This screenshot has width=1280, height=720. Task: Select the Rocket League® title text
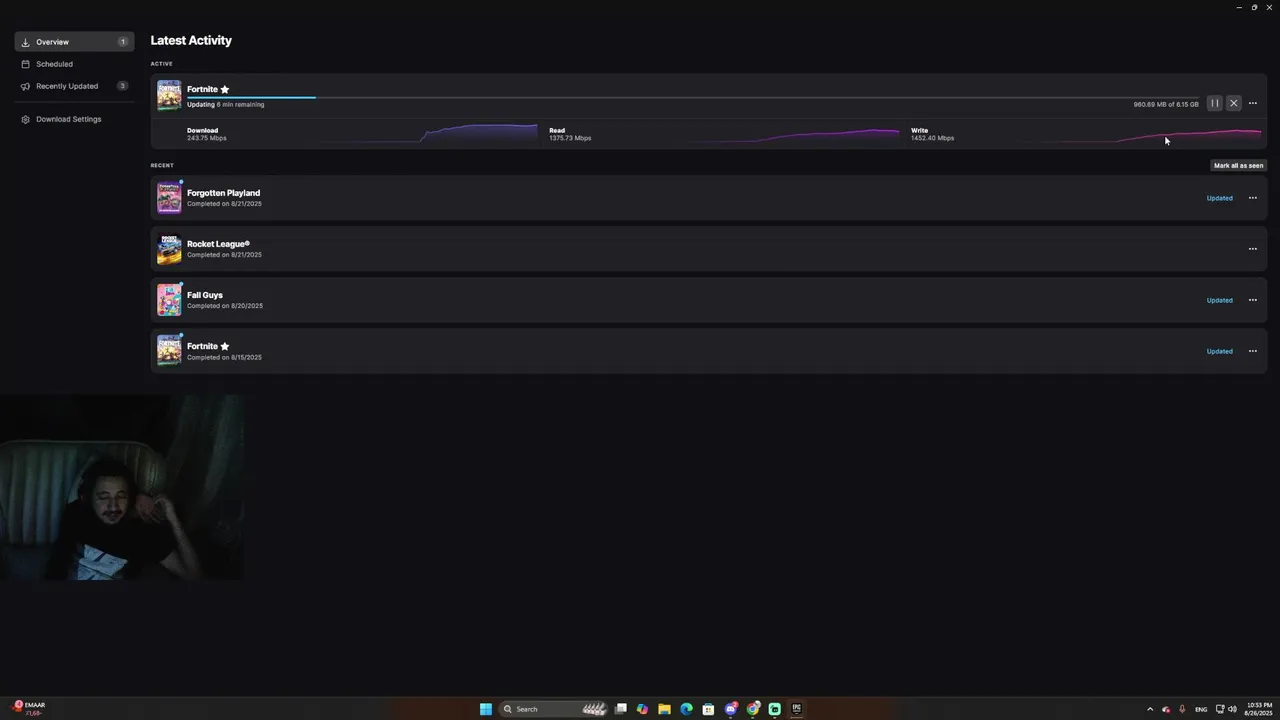pyautogui.click(x=218, y=244)
